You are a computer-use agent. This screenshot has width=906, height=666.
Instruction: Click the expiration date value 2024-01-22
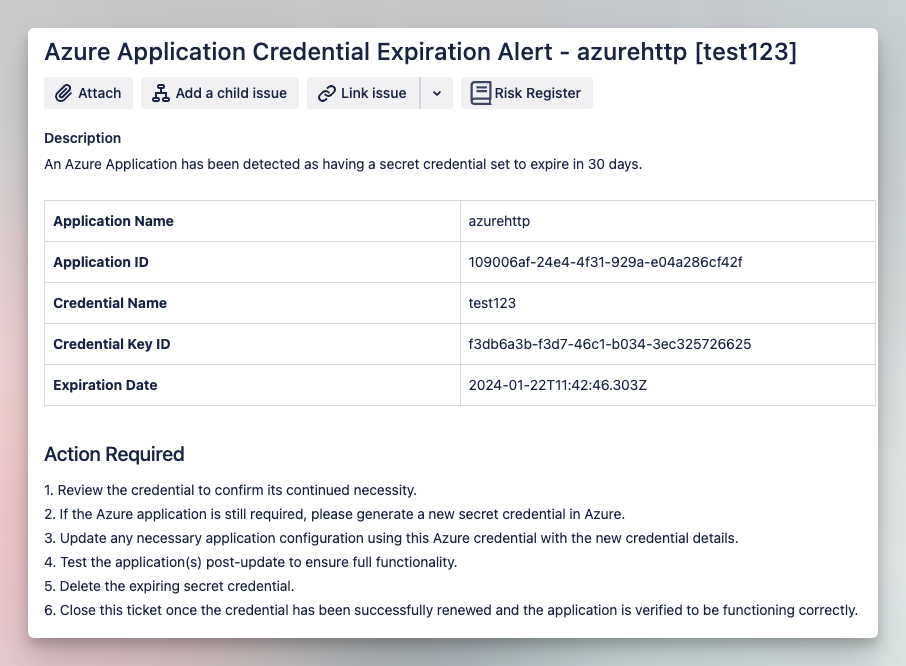coord(558,385)
